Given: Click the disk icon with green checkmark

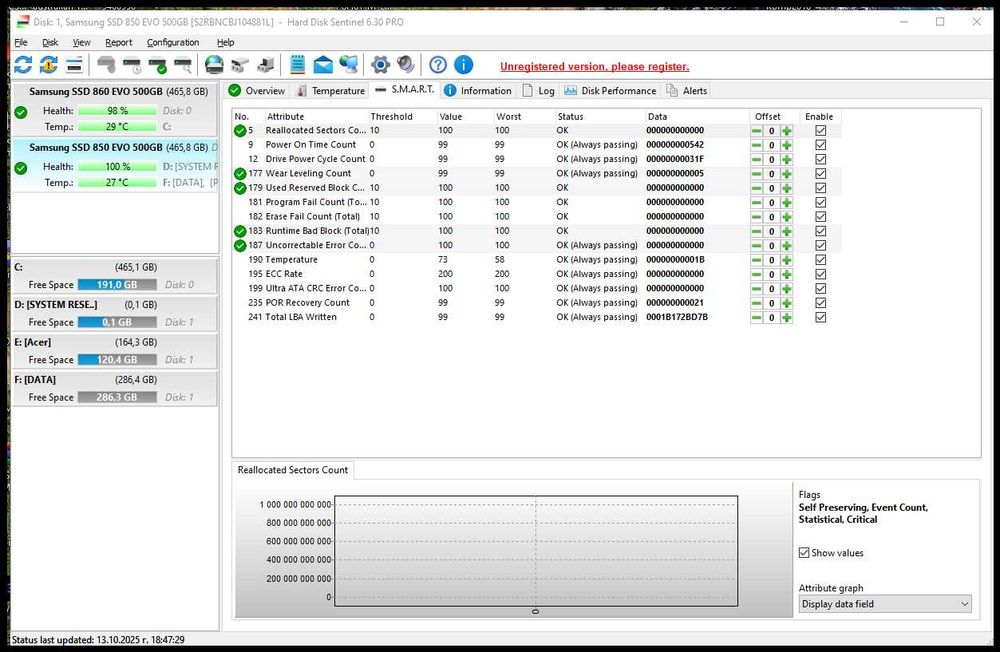Looking at the screenshot, I should tap(157, 65).
